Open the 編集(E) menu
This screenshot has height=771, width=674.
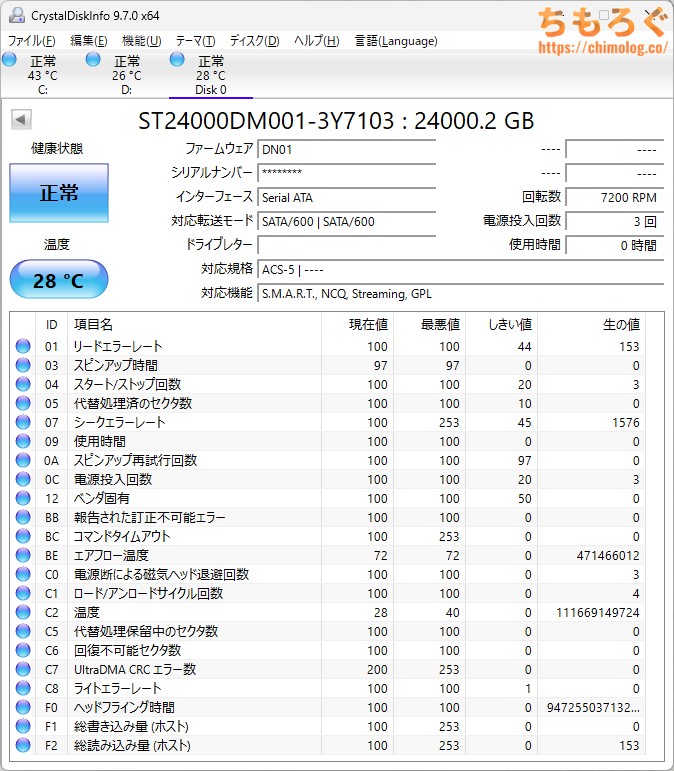88,41
